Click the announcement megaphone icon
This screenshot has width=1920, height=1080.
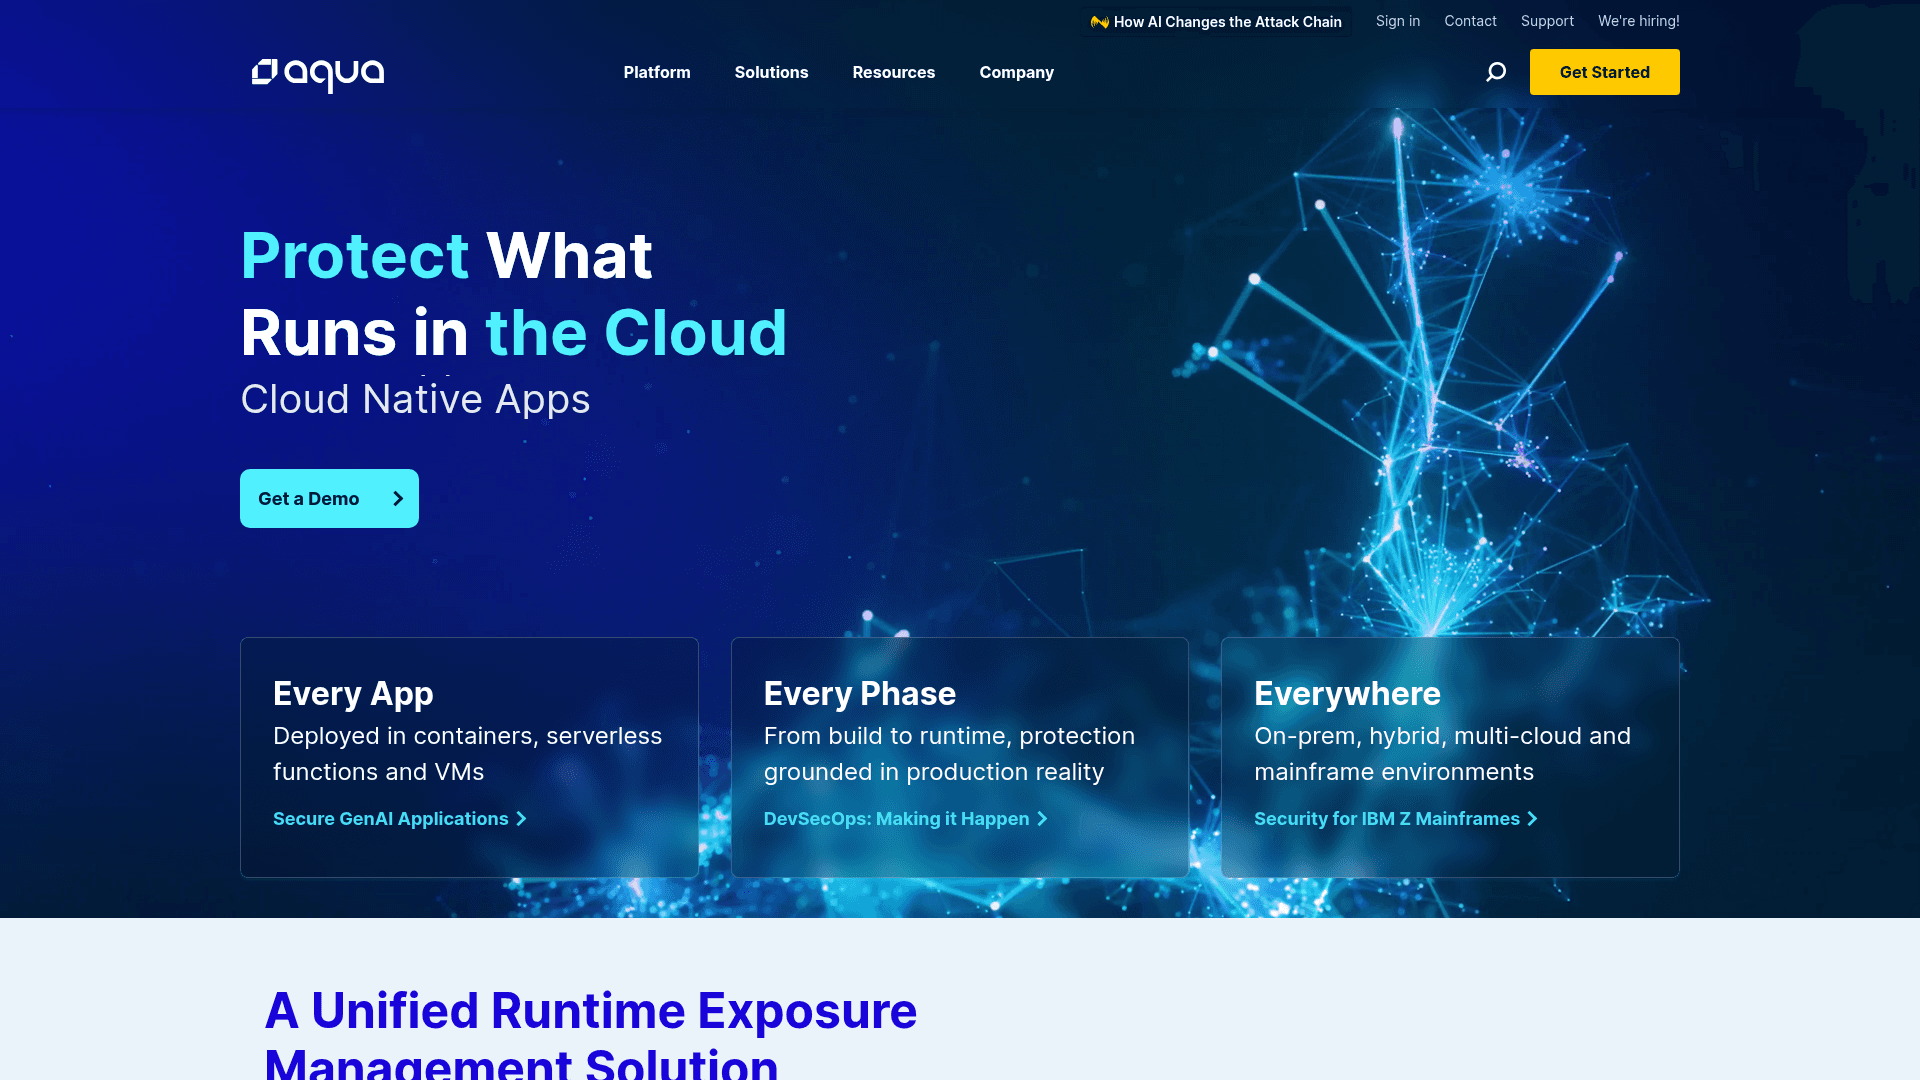1100,22
